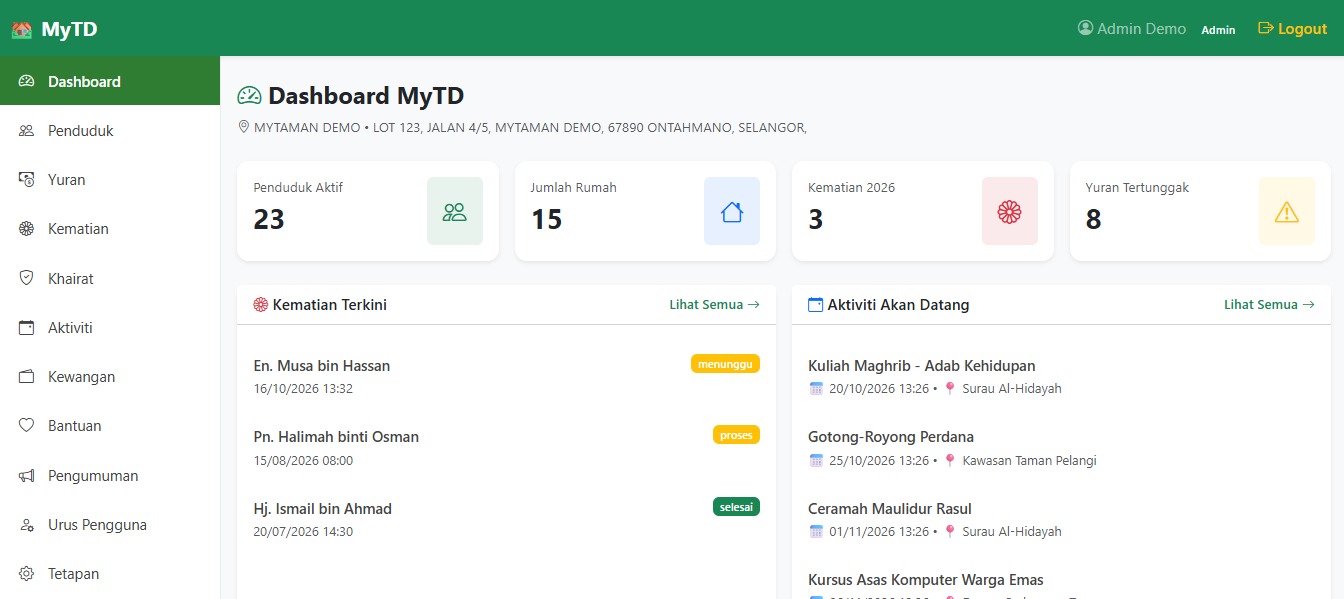Image resolution: width=1344 pixels, height=599 pixels.
Task: Click the Tetapan gear icon in sidebar
Action: pyautogui.click(x=27, y=574)
